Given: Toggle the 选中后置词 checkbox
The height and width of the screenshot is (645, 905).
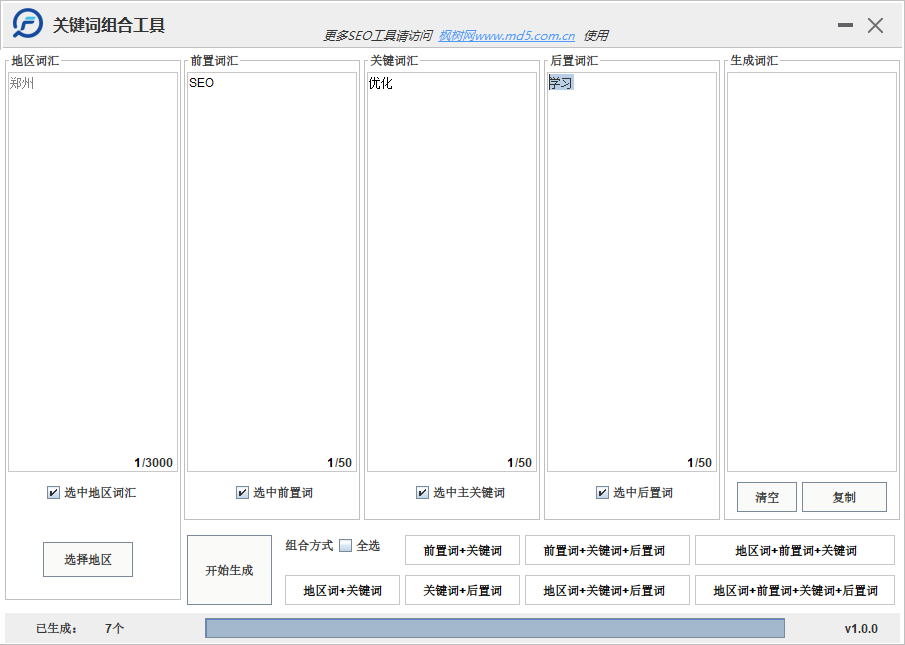Looking at the screenshot, I should coord(602,493).
